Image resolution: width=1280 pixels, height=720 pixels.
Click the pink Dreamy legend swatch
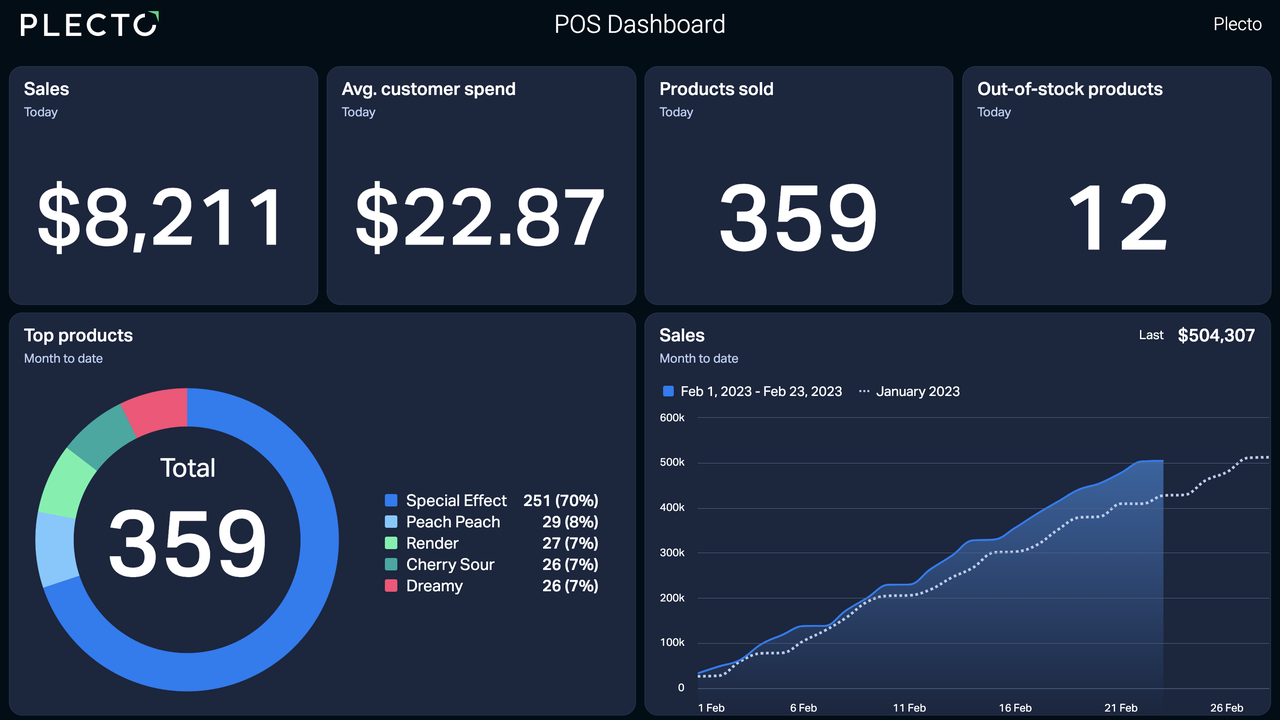point(391,586)
